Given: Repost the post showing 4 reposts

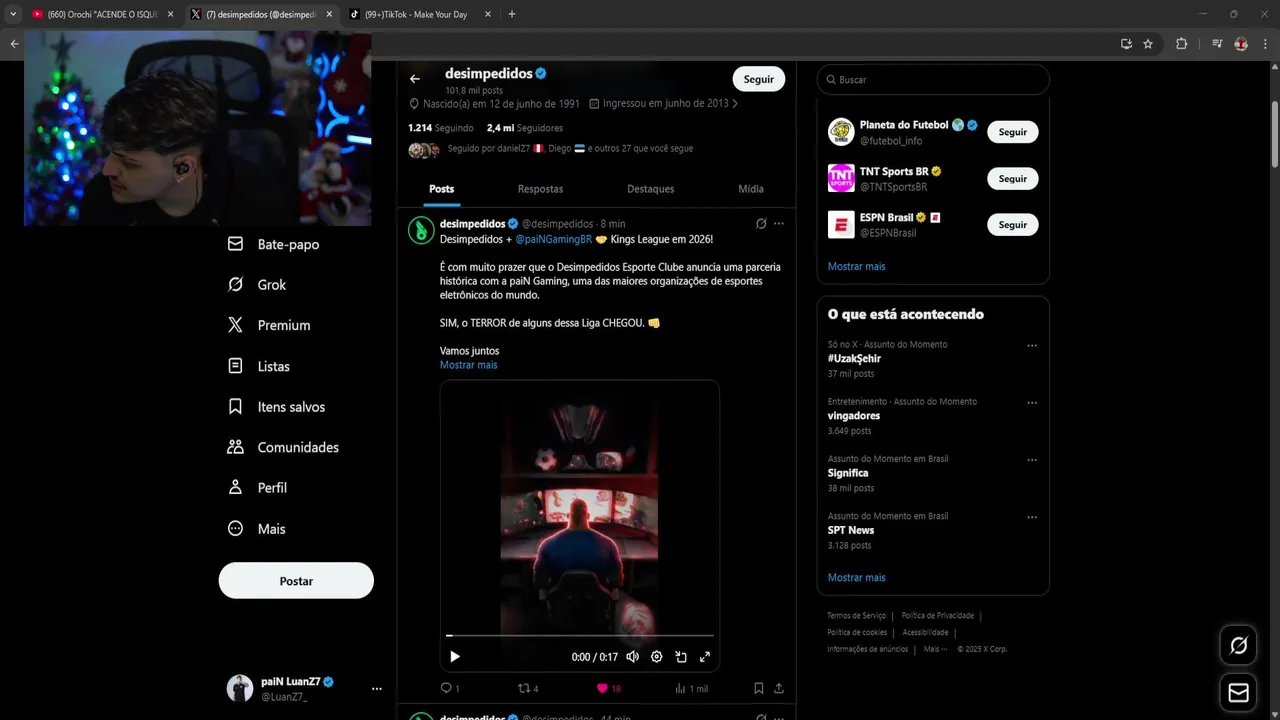Looking at the screenshot, I should pyautogui.click(x=528, y=688).
